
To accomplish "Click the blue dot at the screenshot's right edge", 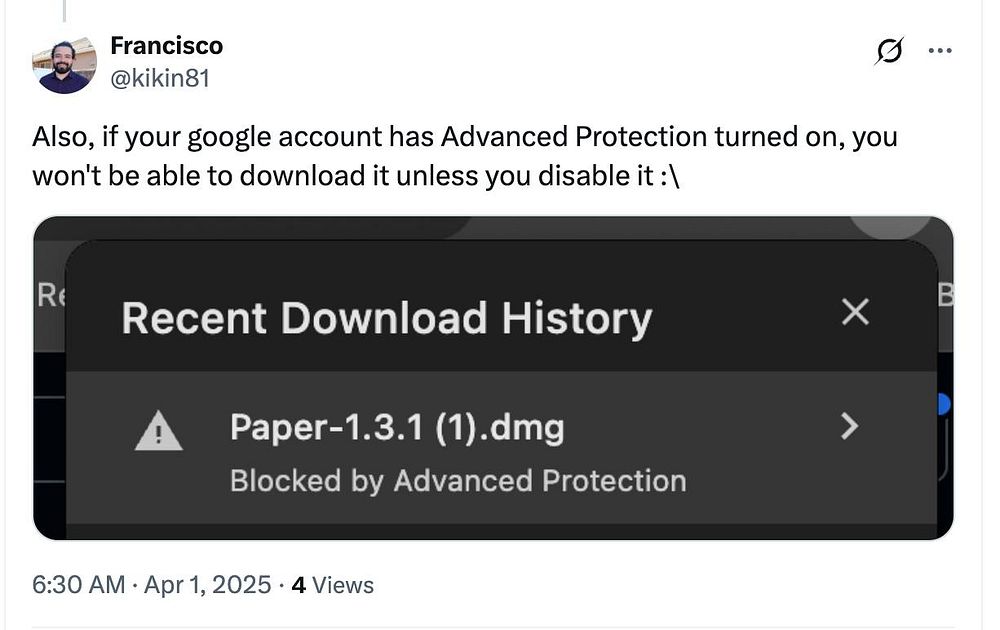I will 943,404.
